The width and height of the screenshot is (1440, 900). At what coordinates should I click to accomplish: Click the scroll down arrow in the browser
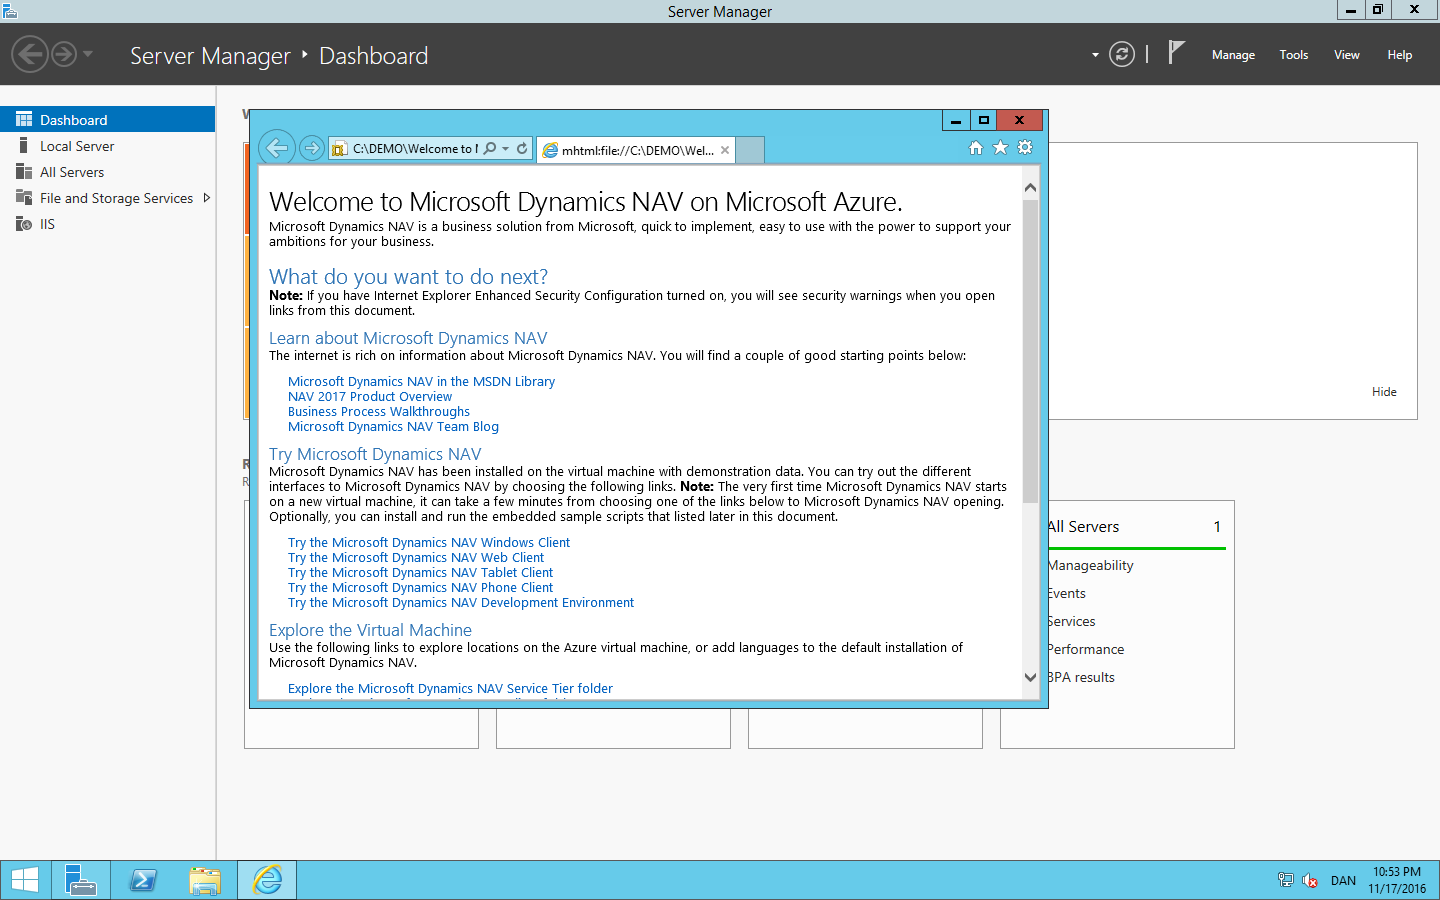[1030, 677]
